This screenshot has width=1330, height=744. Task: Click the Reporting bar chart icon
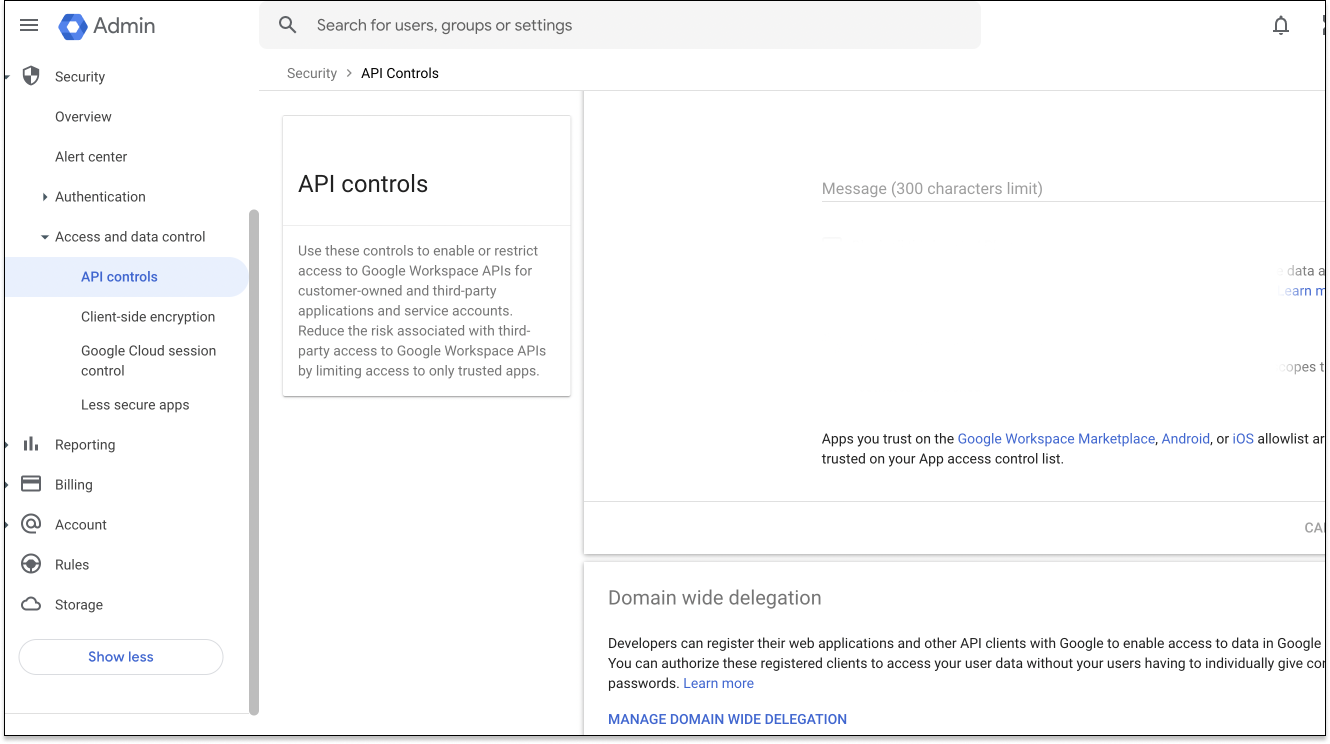point(30,444)
